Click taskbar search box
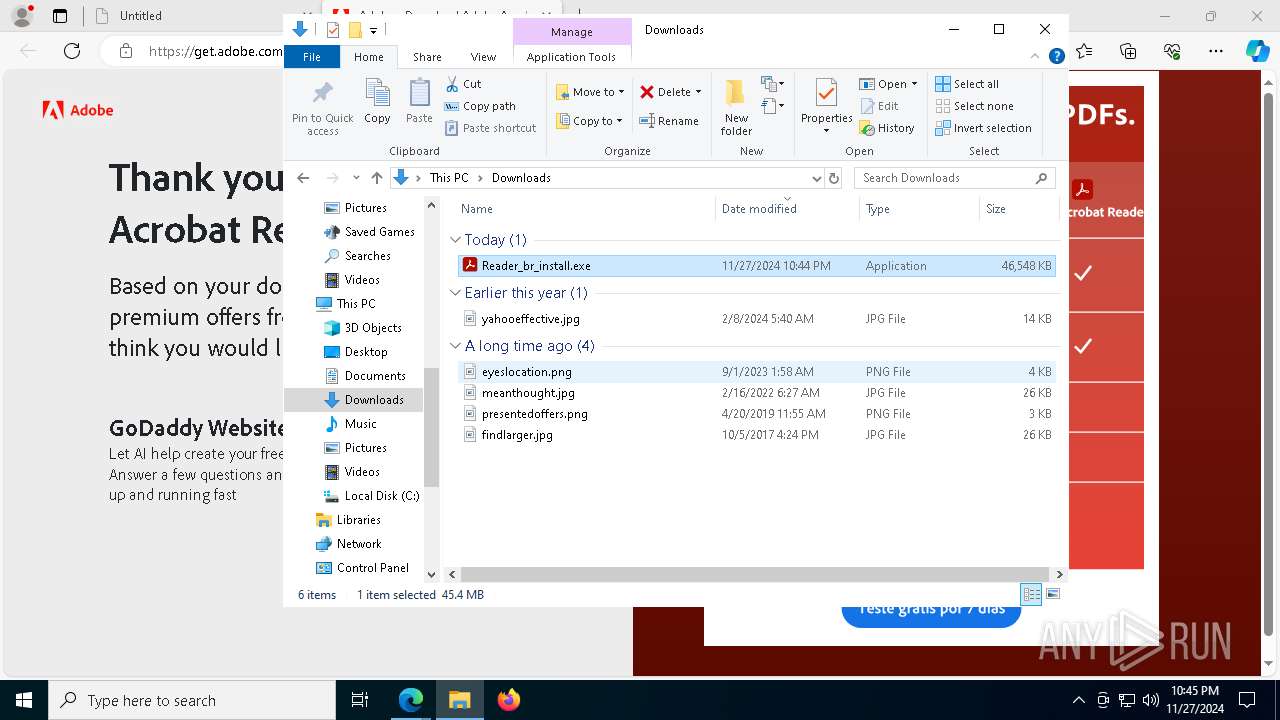Screen dimensions: 1280x720 192,700
